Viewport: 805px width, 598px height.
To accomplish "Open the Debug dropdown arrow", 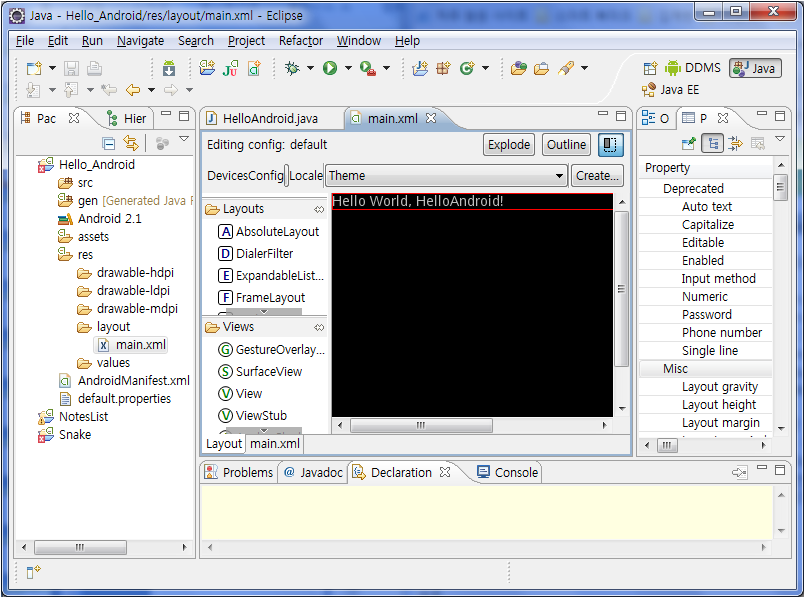I will [311, 68].
